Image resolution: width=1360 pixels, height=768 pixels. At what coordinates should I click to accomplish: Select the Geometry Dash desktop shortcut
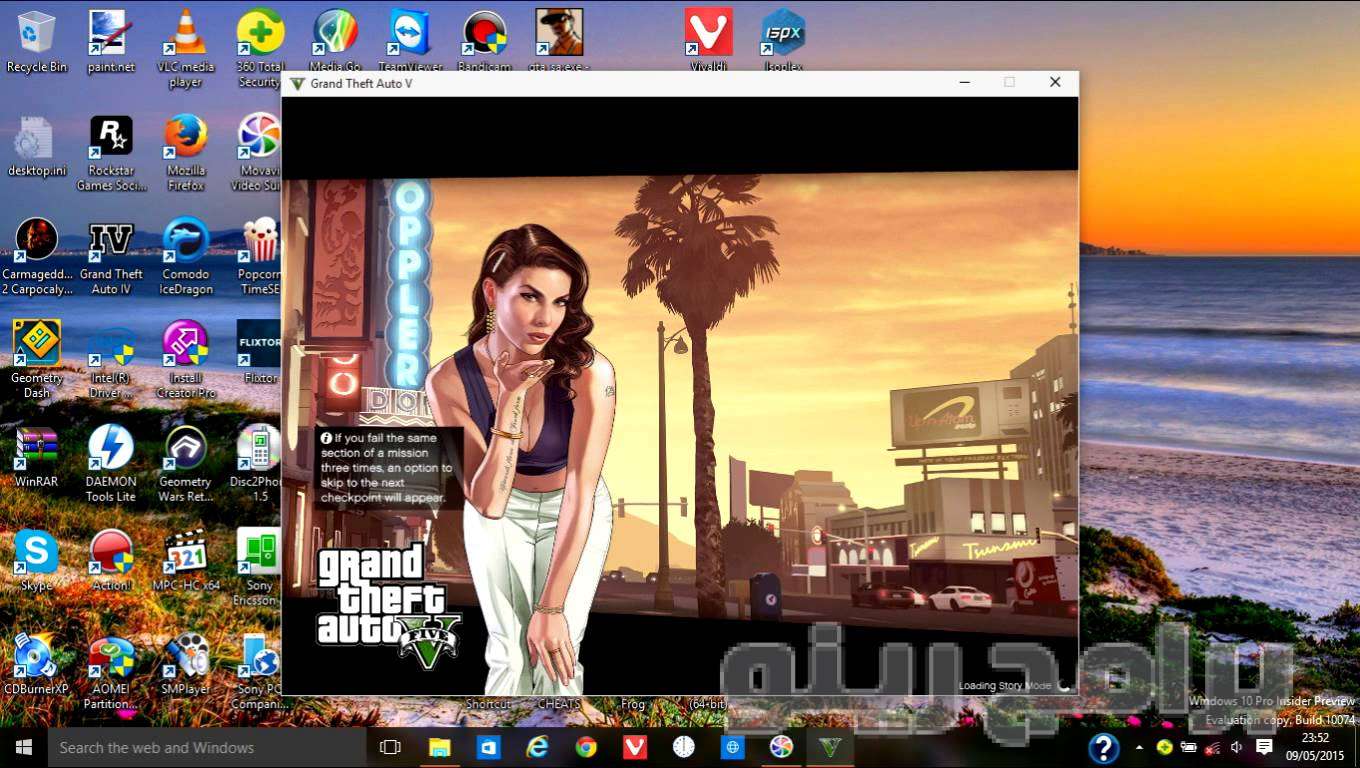pos(37,359)
